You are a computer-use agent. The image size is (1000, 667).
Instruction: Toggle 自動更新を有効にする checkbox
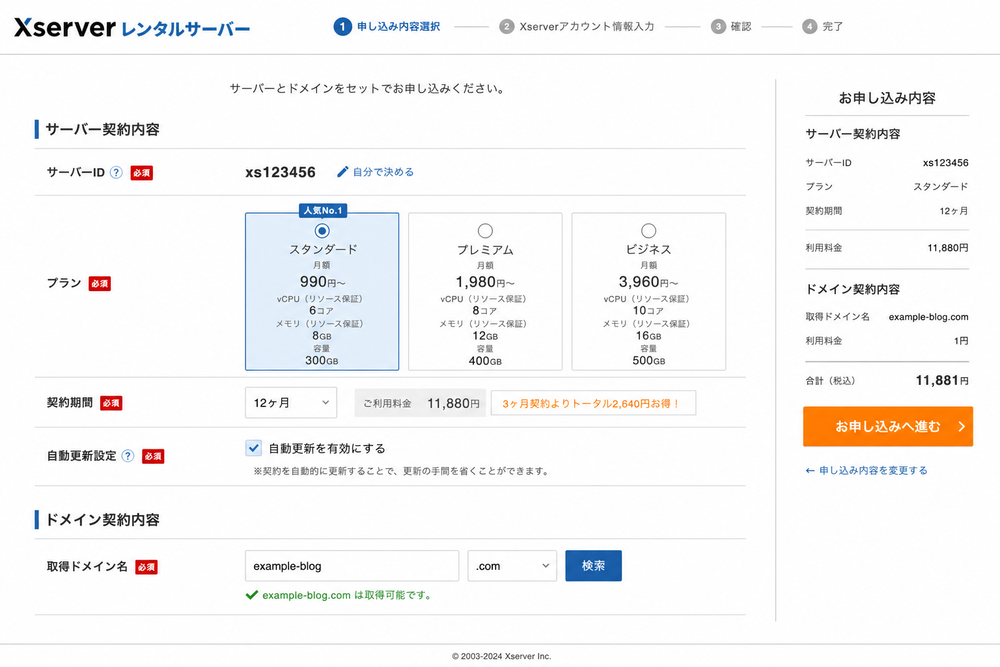(253, 448)
